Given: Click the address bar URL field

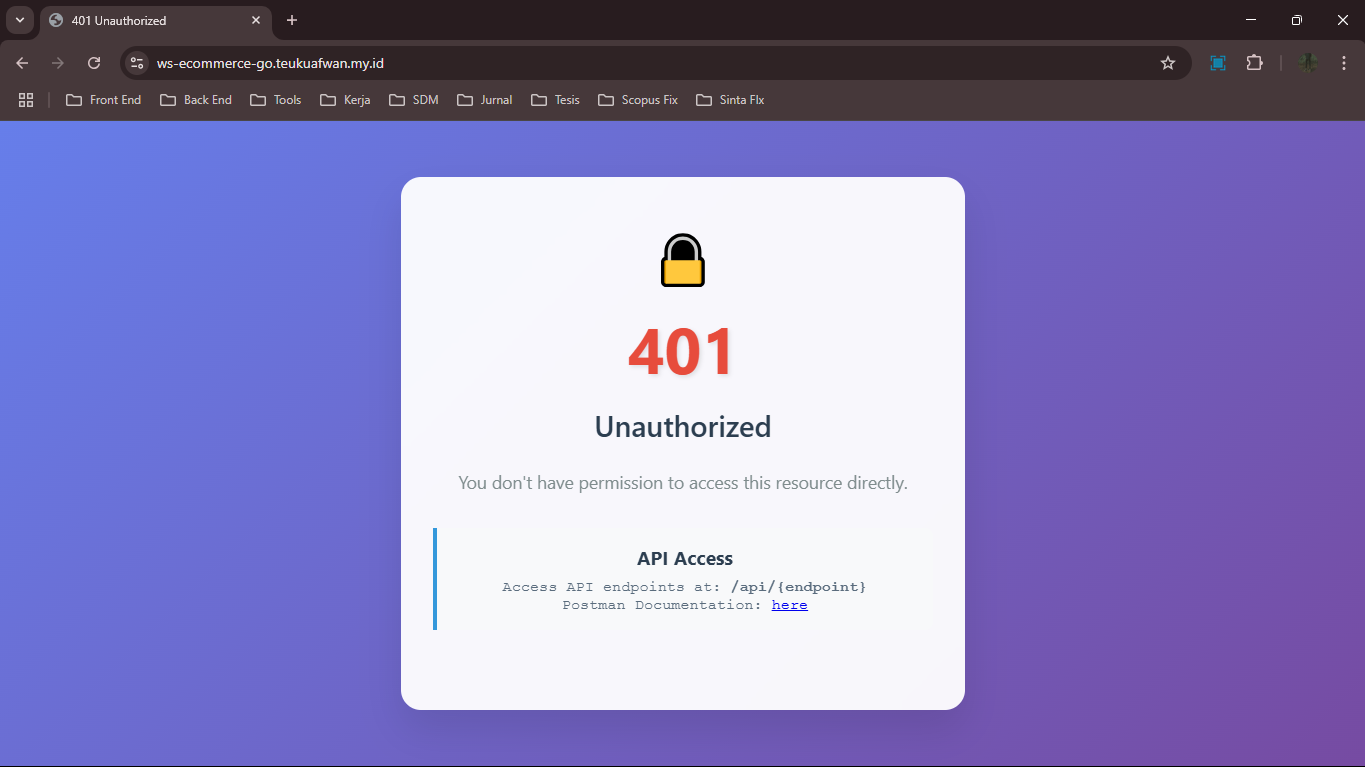Looking at the screenshot, I should pyautogui.click(x=640, y=63).
